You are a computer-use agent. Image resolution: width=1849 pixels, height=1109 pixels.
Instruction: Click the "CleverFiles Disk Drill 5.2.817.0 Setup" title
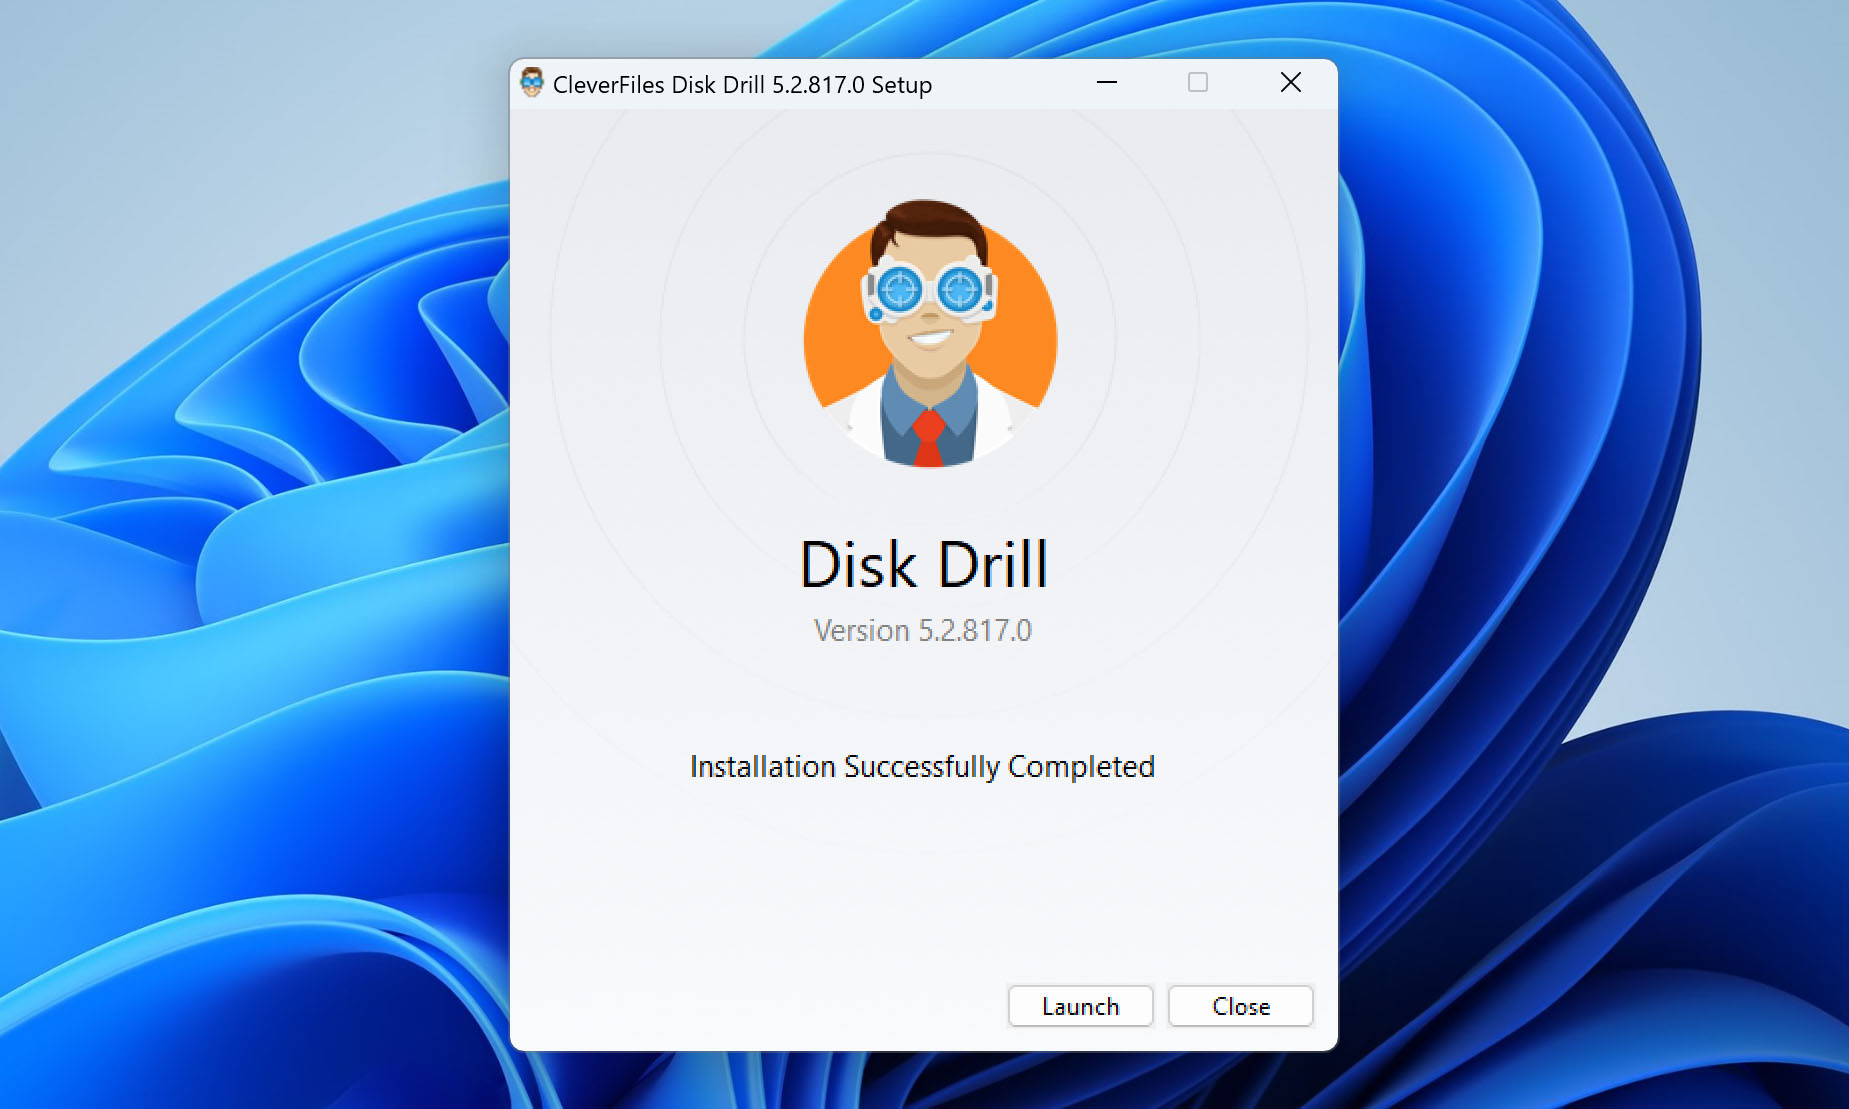(742, 85)
